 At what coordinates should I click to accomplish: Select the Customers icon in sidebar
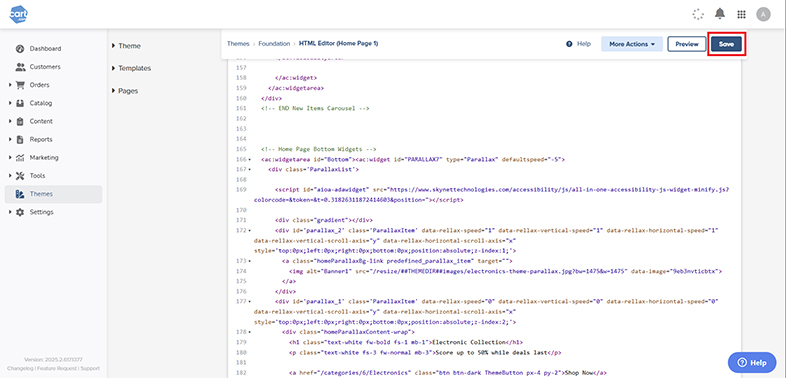20,67
